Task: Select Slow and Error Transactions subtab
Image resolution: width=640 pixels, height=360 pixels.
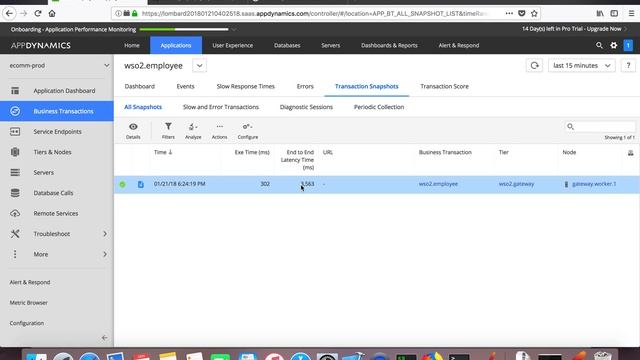Action: click(x=221, y=107)
